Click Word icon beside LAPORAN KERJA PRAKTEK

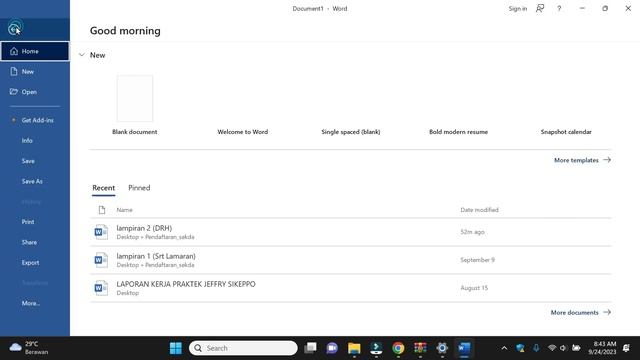coord(101,288)
